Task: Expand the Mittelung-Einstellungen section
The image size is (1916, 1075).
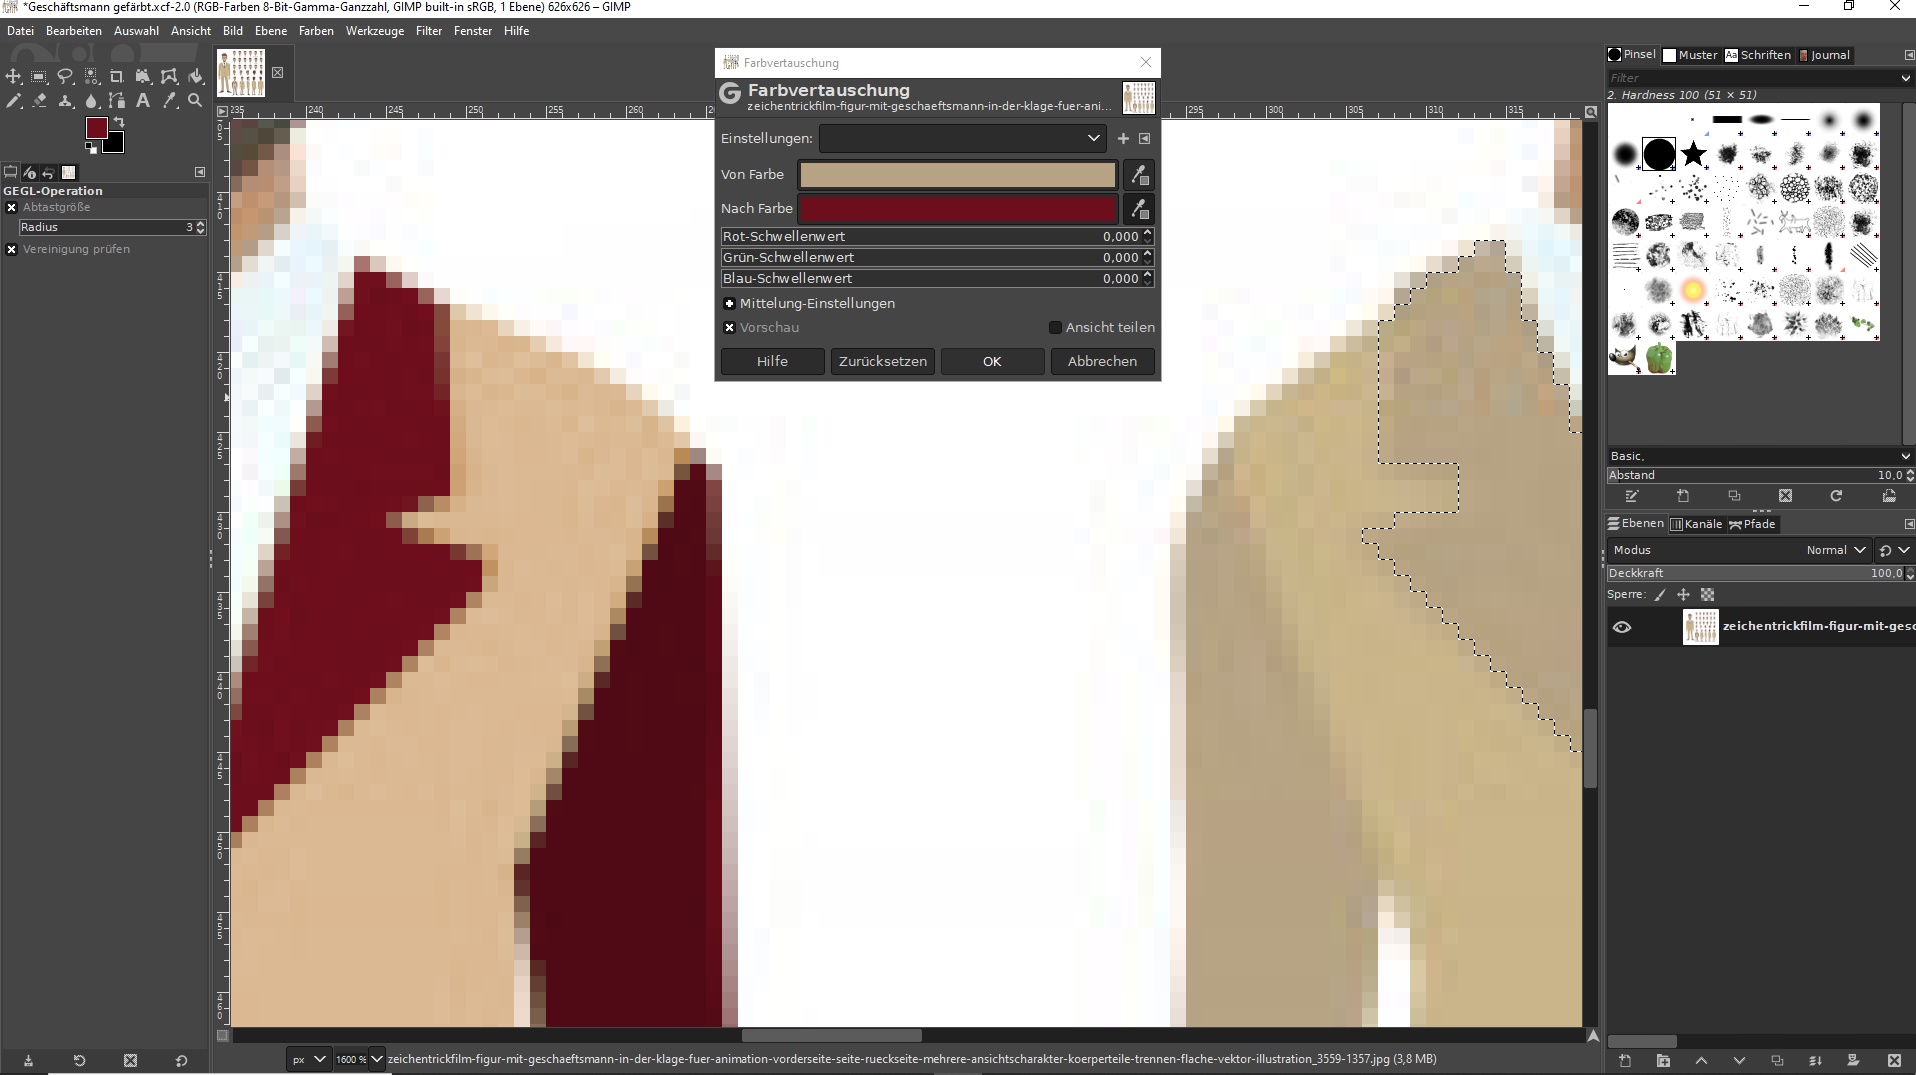Action: (730, 303)
